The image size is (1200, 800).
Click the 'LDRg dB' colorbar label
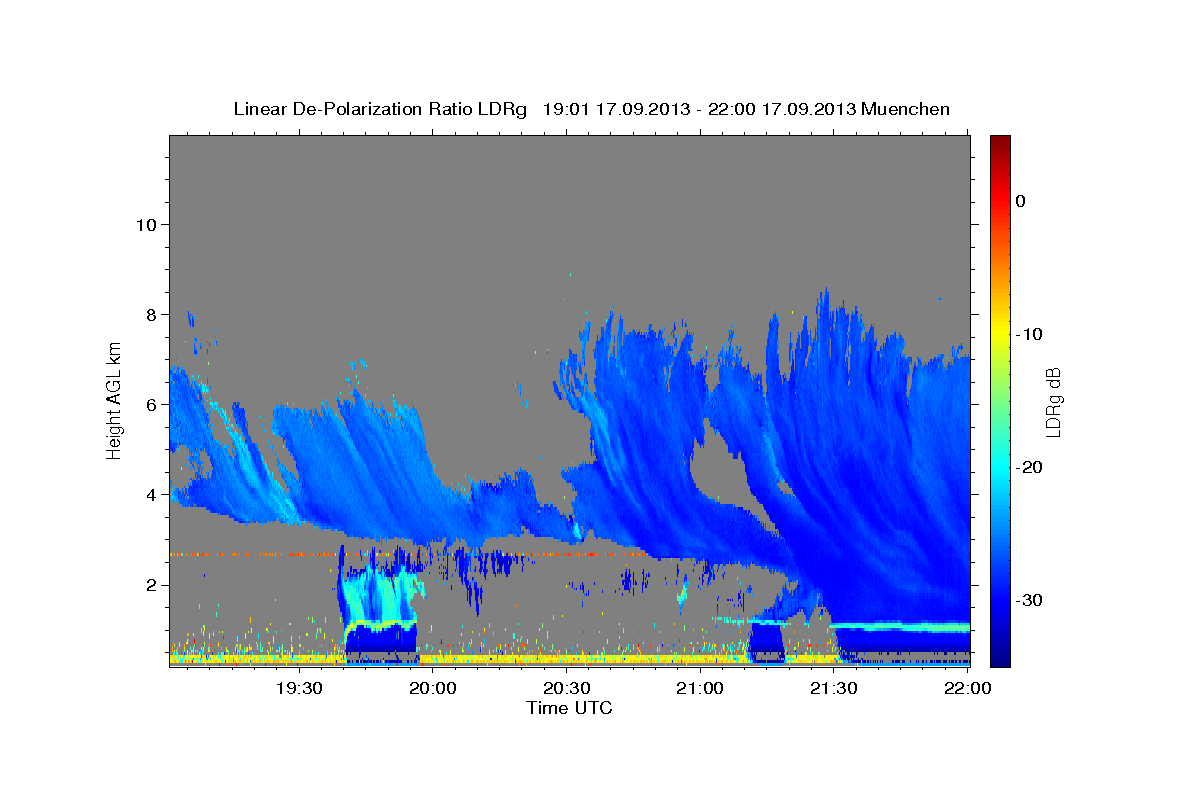point(1053,402)
